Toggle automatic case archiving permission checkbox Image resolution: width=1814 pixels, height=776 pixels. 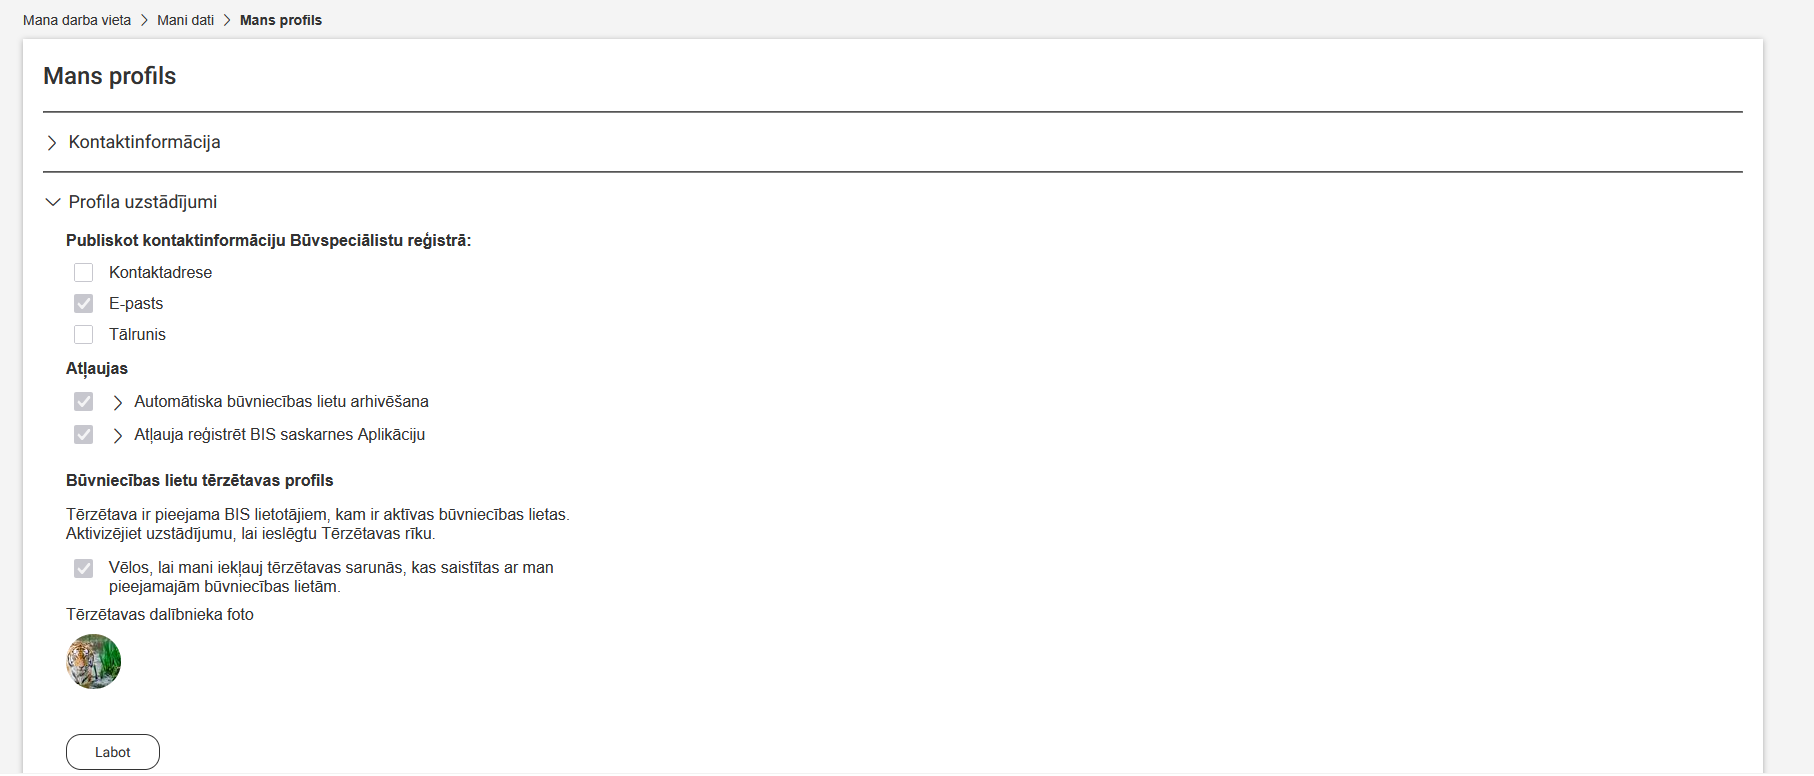point(84,402)
